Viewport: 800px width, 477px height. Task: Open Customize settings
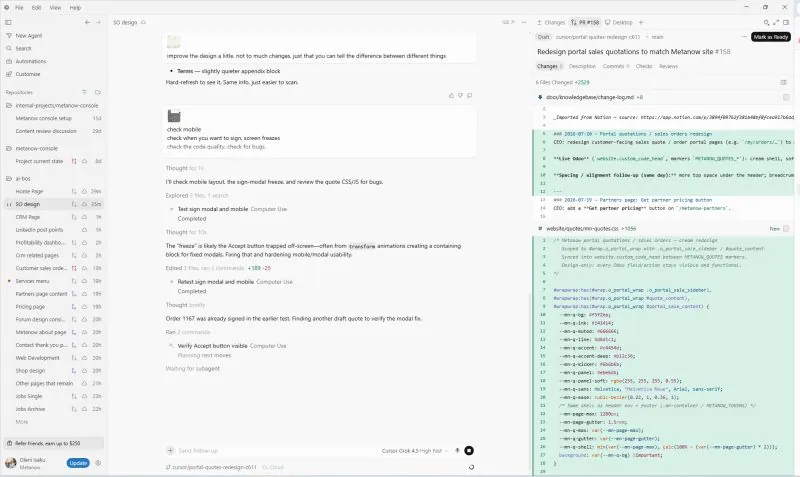click(28, 74)
